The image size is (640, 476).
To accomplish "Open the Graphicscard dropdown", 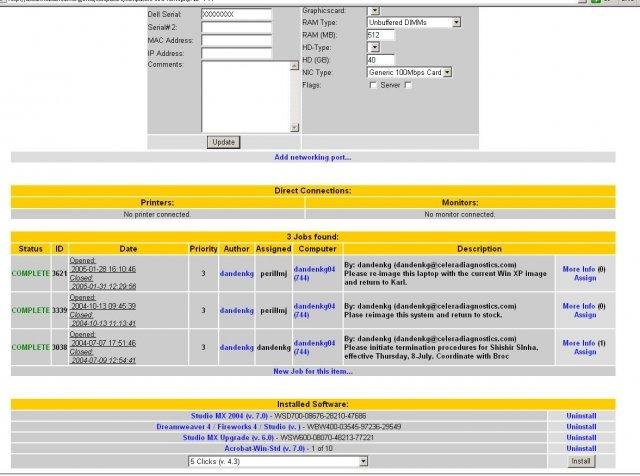I will [x=374, y=11].
